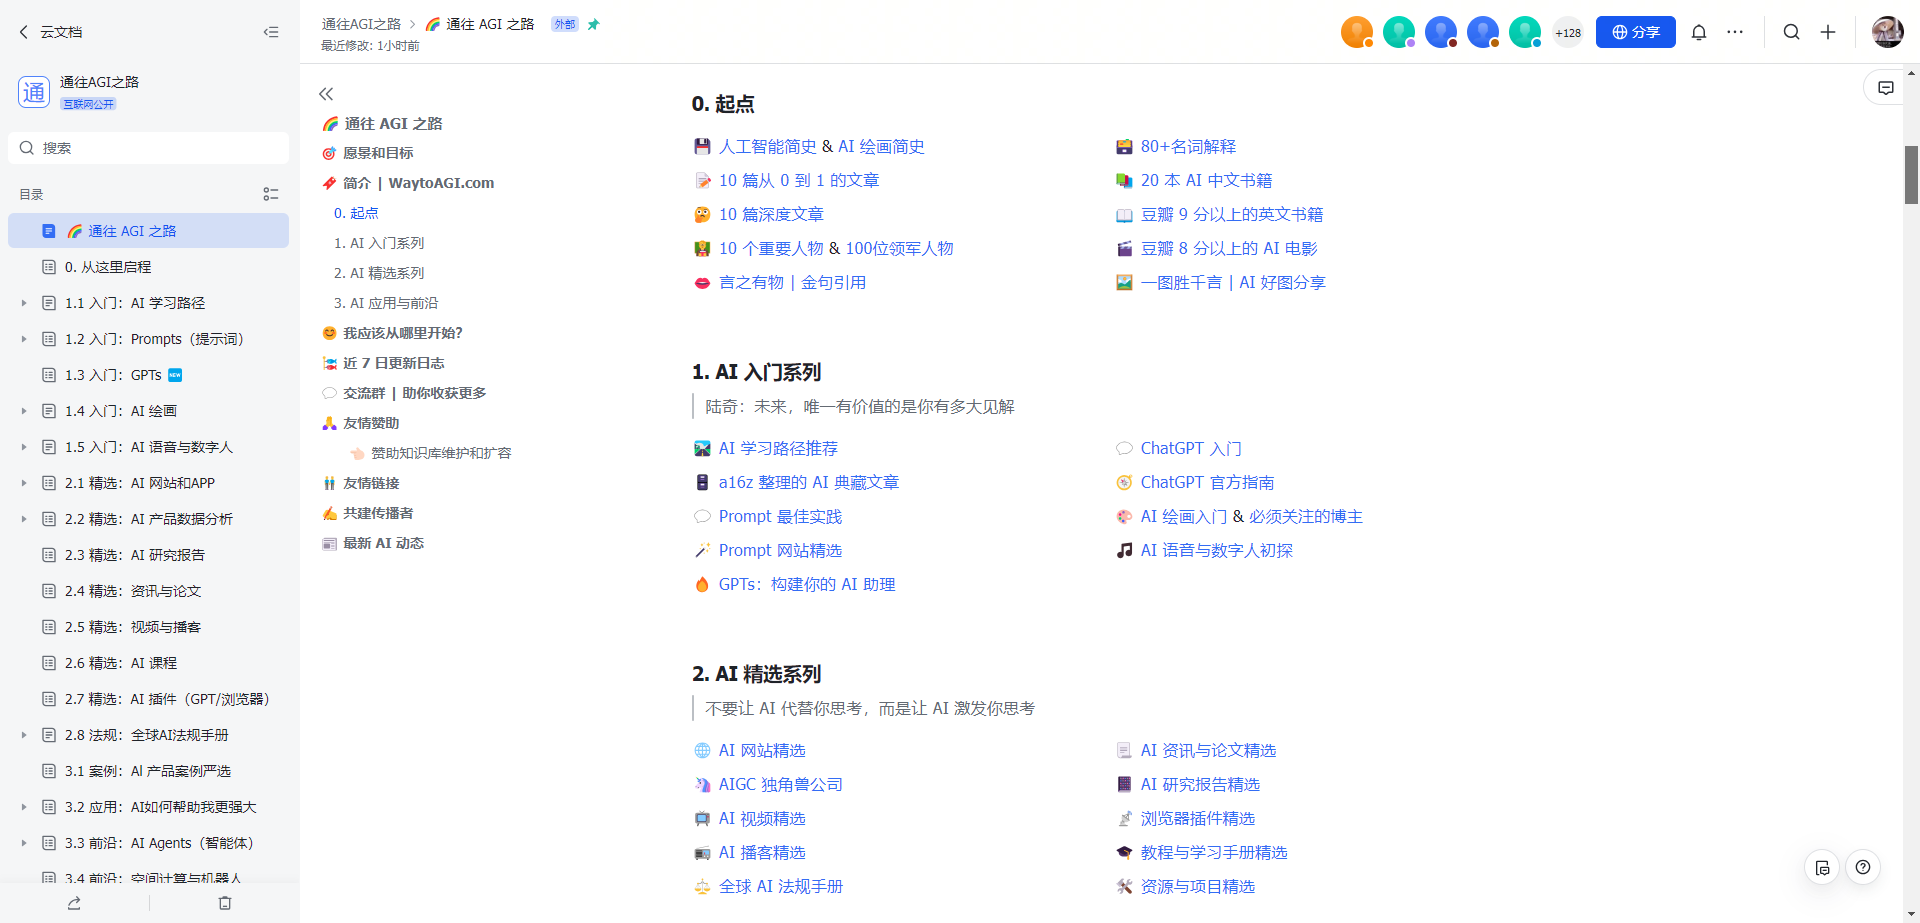The width and height of the screenshot is (1920, 923).
Task: Open the more options ellipsis menu
Action: click(x=1735, y=32)
